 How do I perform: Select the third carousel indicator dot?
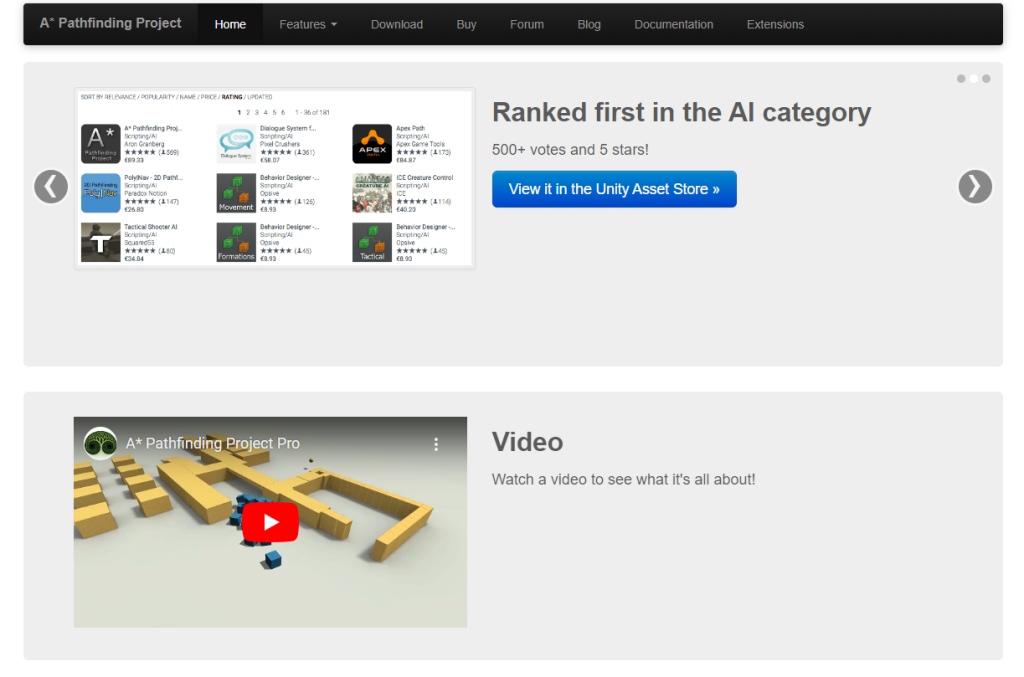tap(986, 78)
